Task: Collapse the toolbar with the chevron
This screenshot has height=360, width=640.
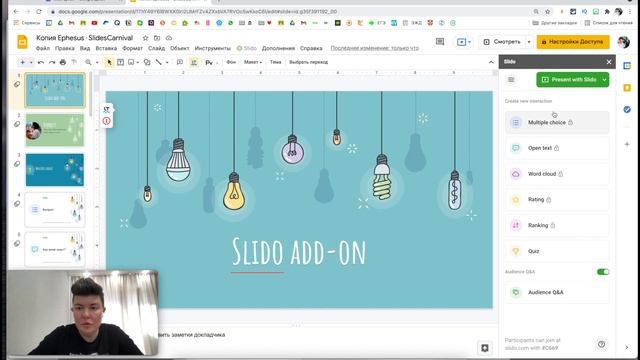Action: 491,62
